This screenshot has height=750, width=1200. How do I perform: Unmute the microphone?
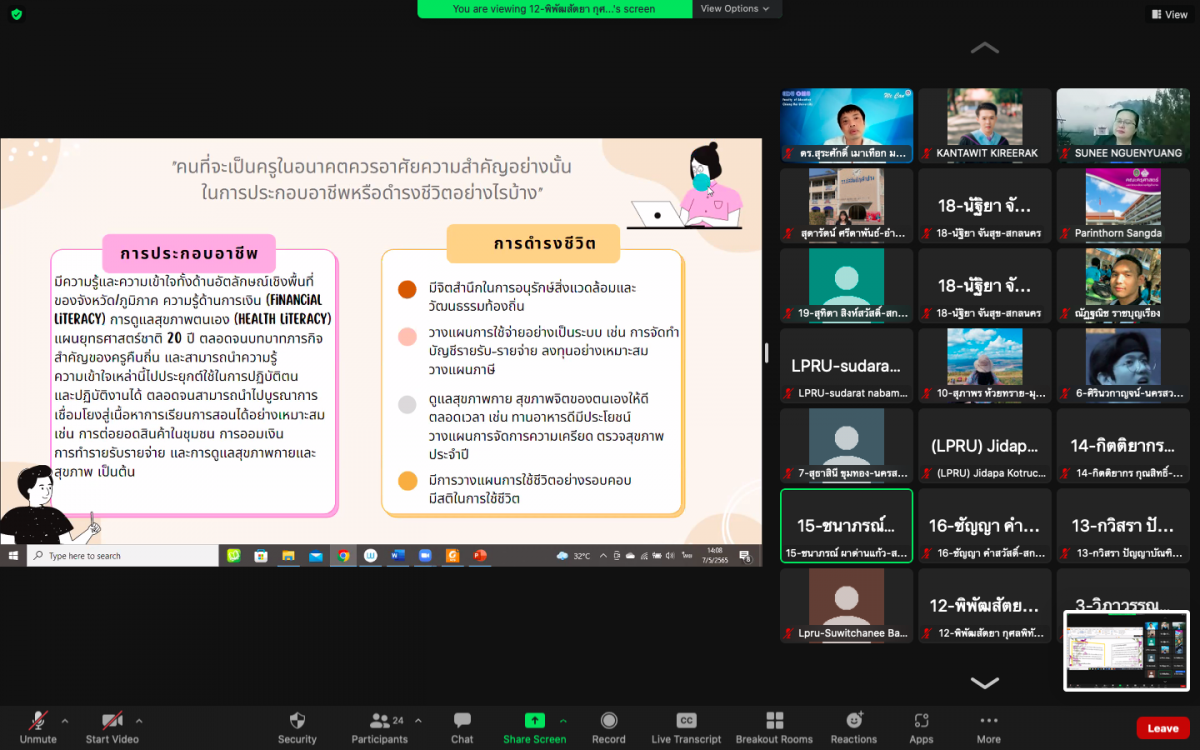pos(38,721)
